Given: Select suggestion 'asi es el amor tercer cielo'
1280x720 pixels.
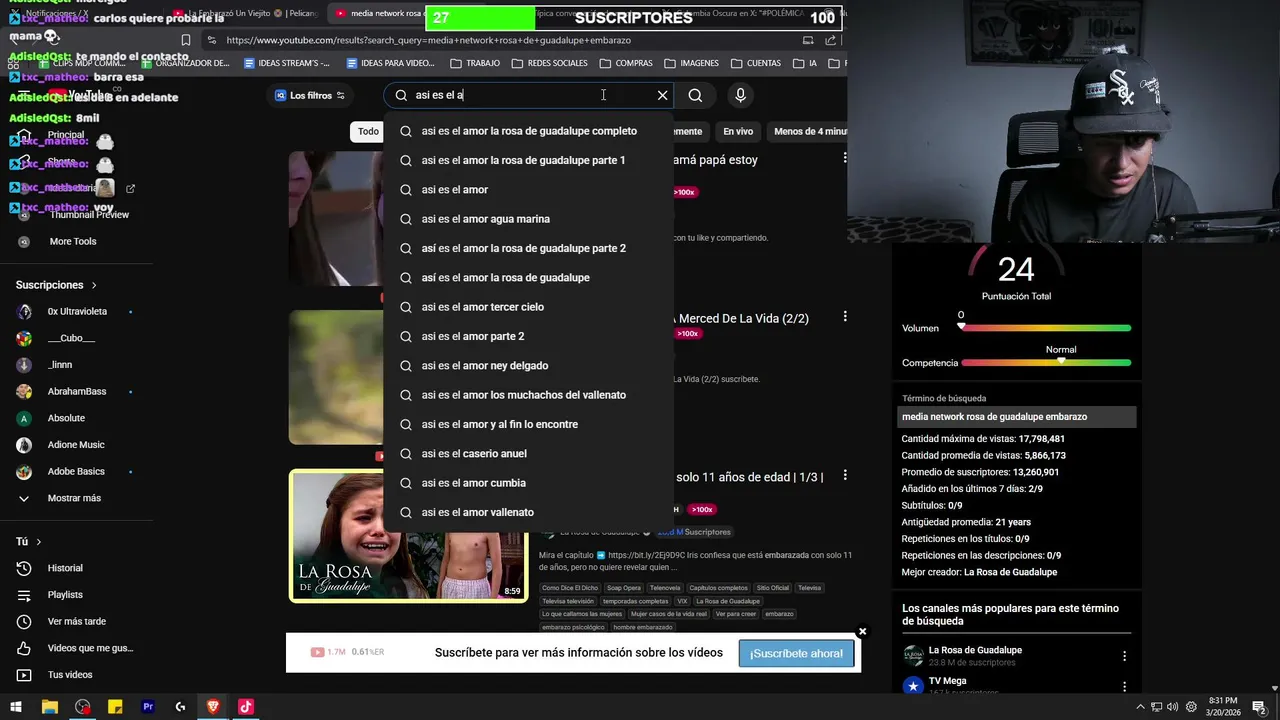Looking at the screenshot, I should point(528,307).
